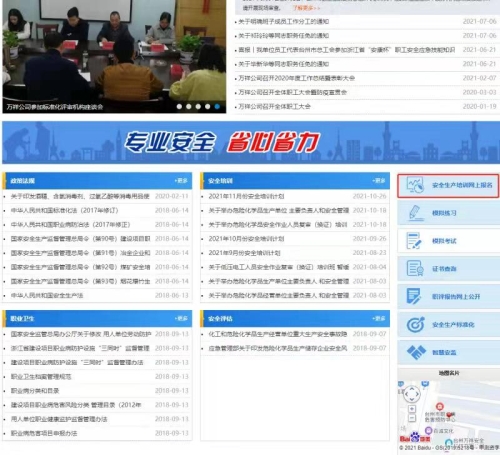Open 更多 in the 安全培训 section header
This screenshot has height=455, width=500.
click(379, 181)
